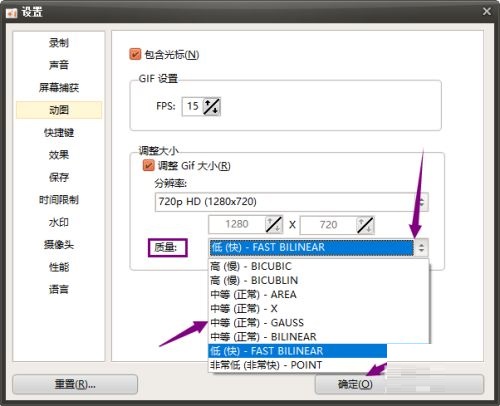The image size is (500, 406).
Task: Open the 分辨率 dropdown showing 720p HD
Action: tap(292, 202)
